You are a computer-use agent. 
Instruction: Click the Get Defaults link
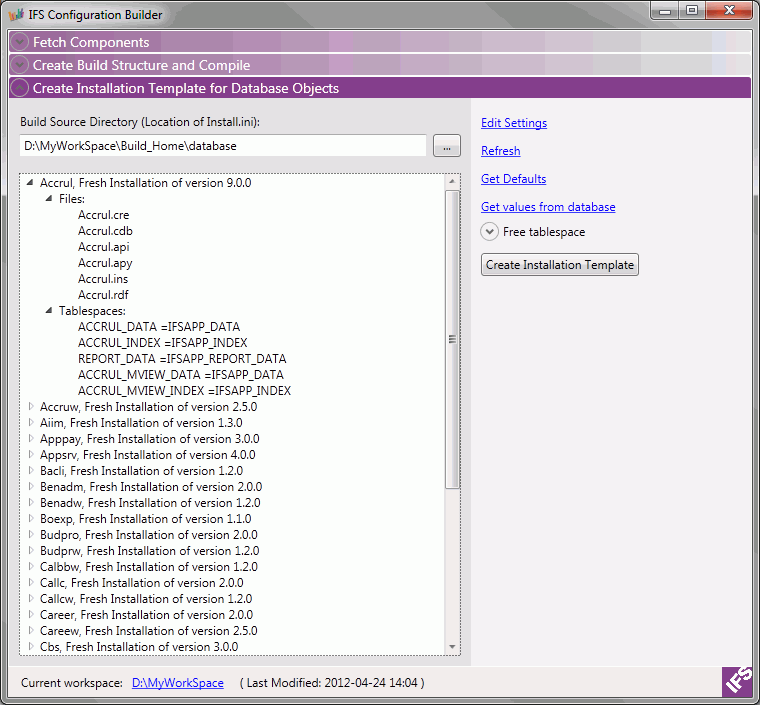513,179
